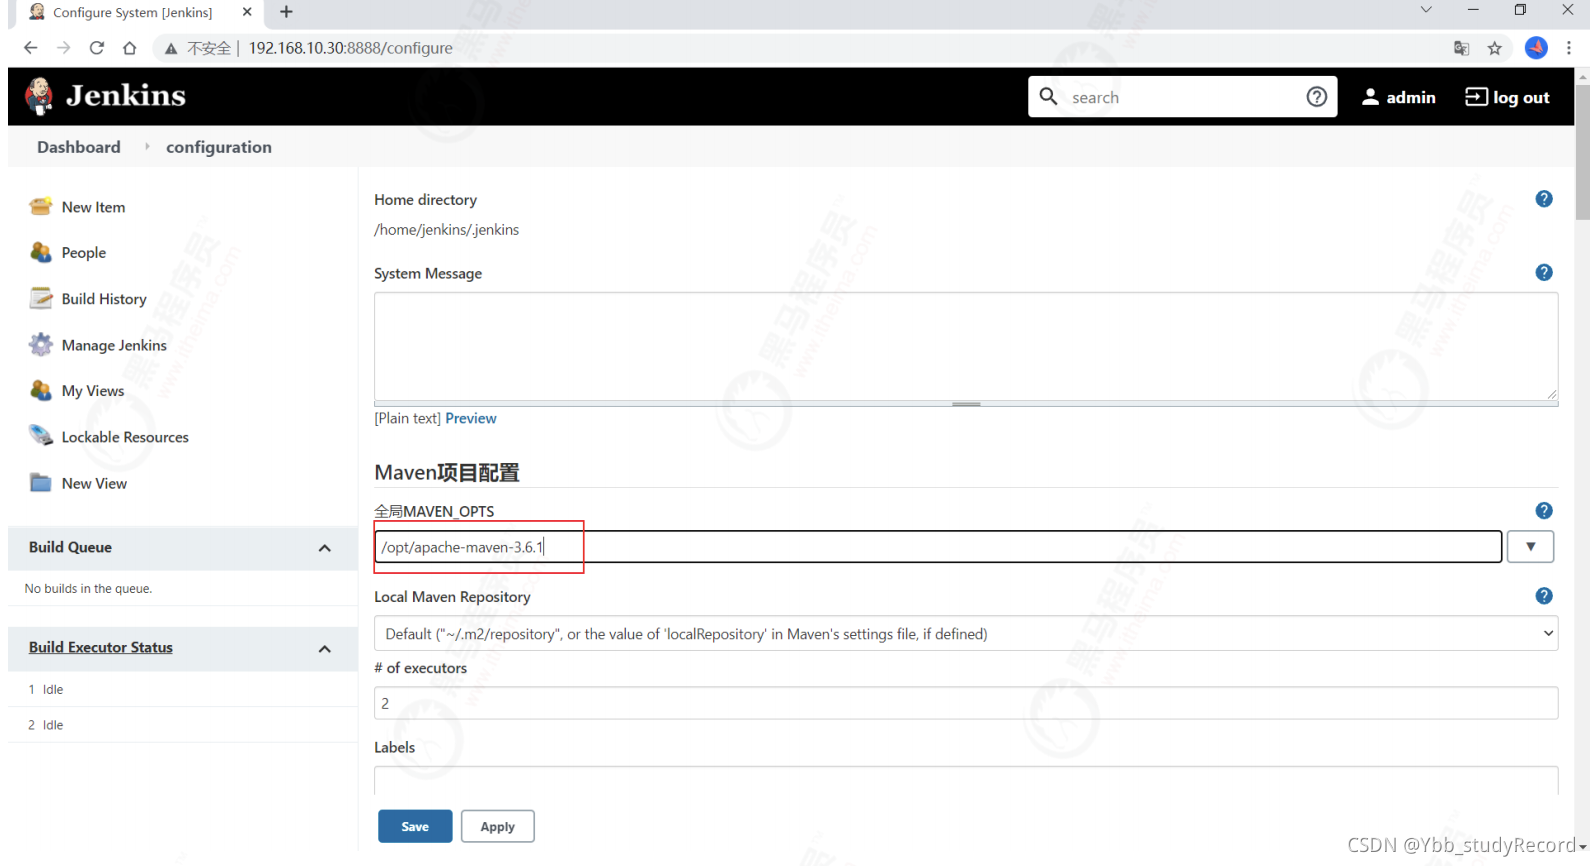Open help for Home directory
The height and width of the screenshot is (866, 1590).
pos(1544,199)
